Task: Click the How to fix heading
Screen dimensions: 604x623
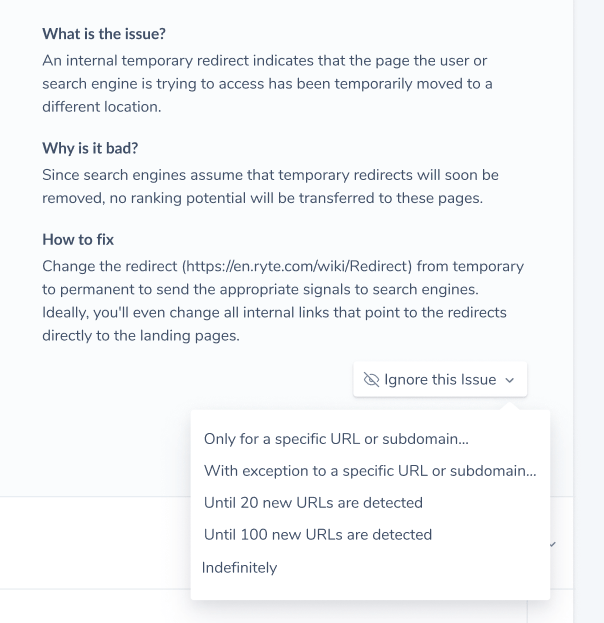Action: coord(78,240)
